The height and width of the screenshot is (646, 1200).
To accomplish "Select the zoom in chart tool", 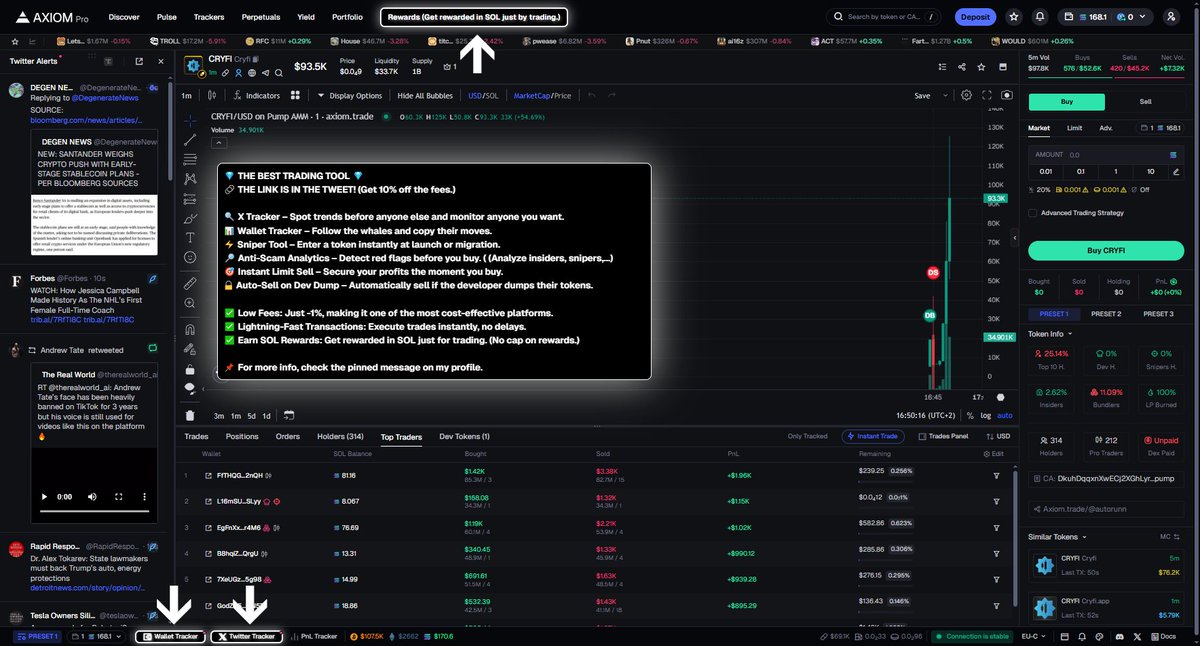I will [190, 304].
